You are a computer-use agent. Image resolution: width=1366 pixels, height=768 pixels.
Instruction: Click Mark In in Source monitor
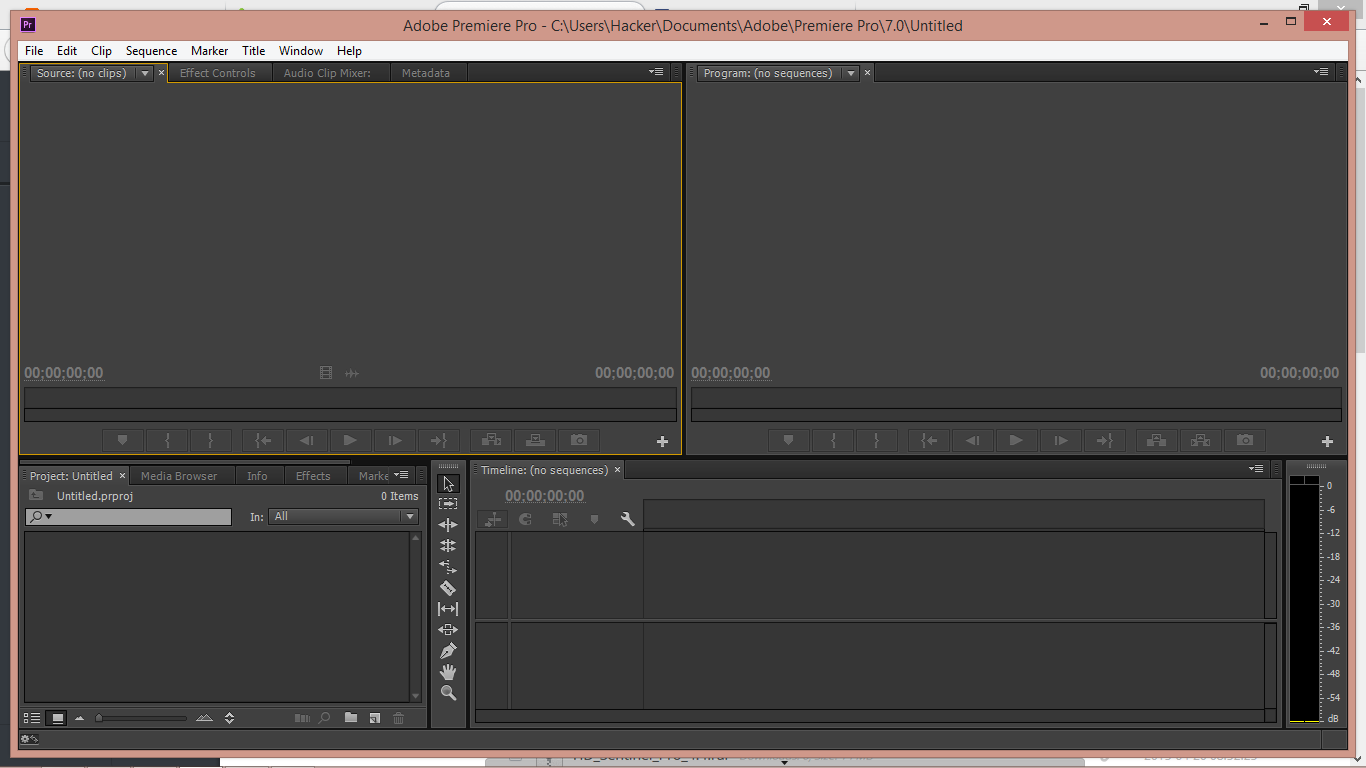(167, 440)
